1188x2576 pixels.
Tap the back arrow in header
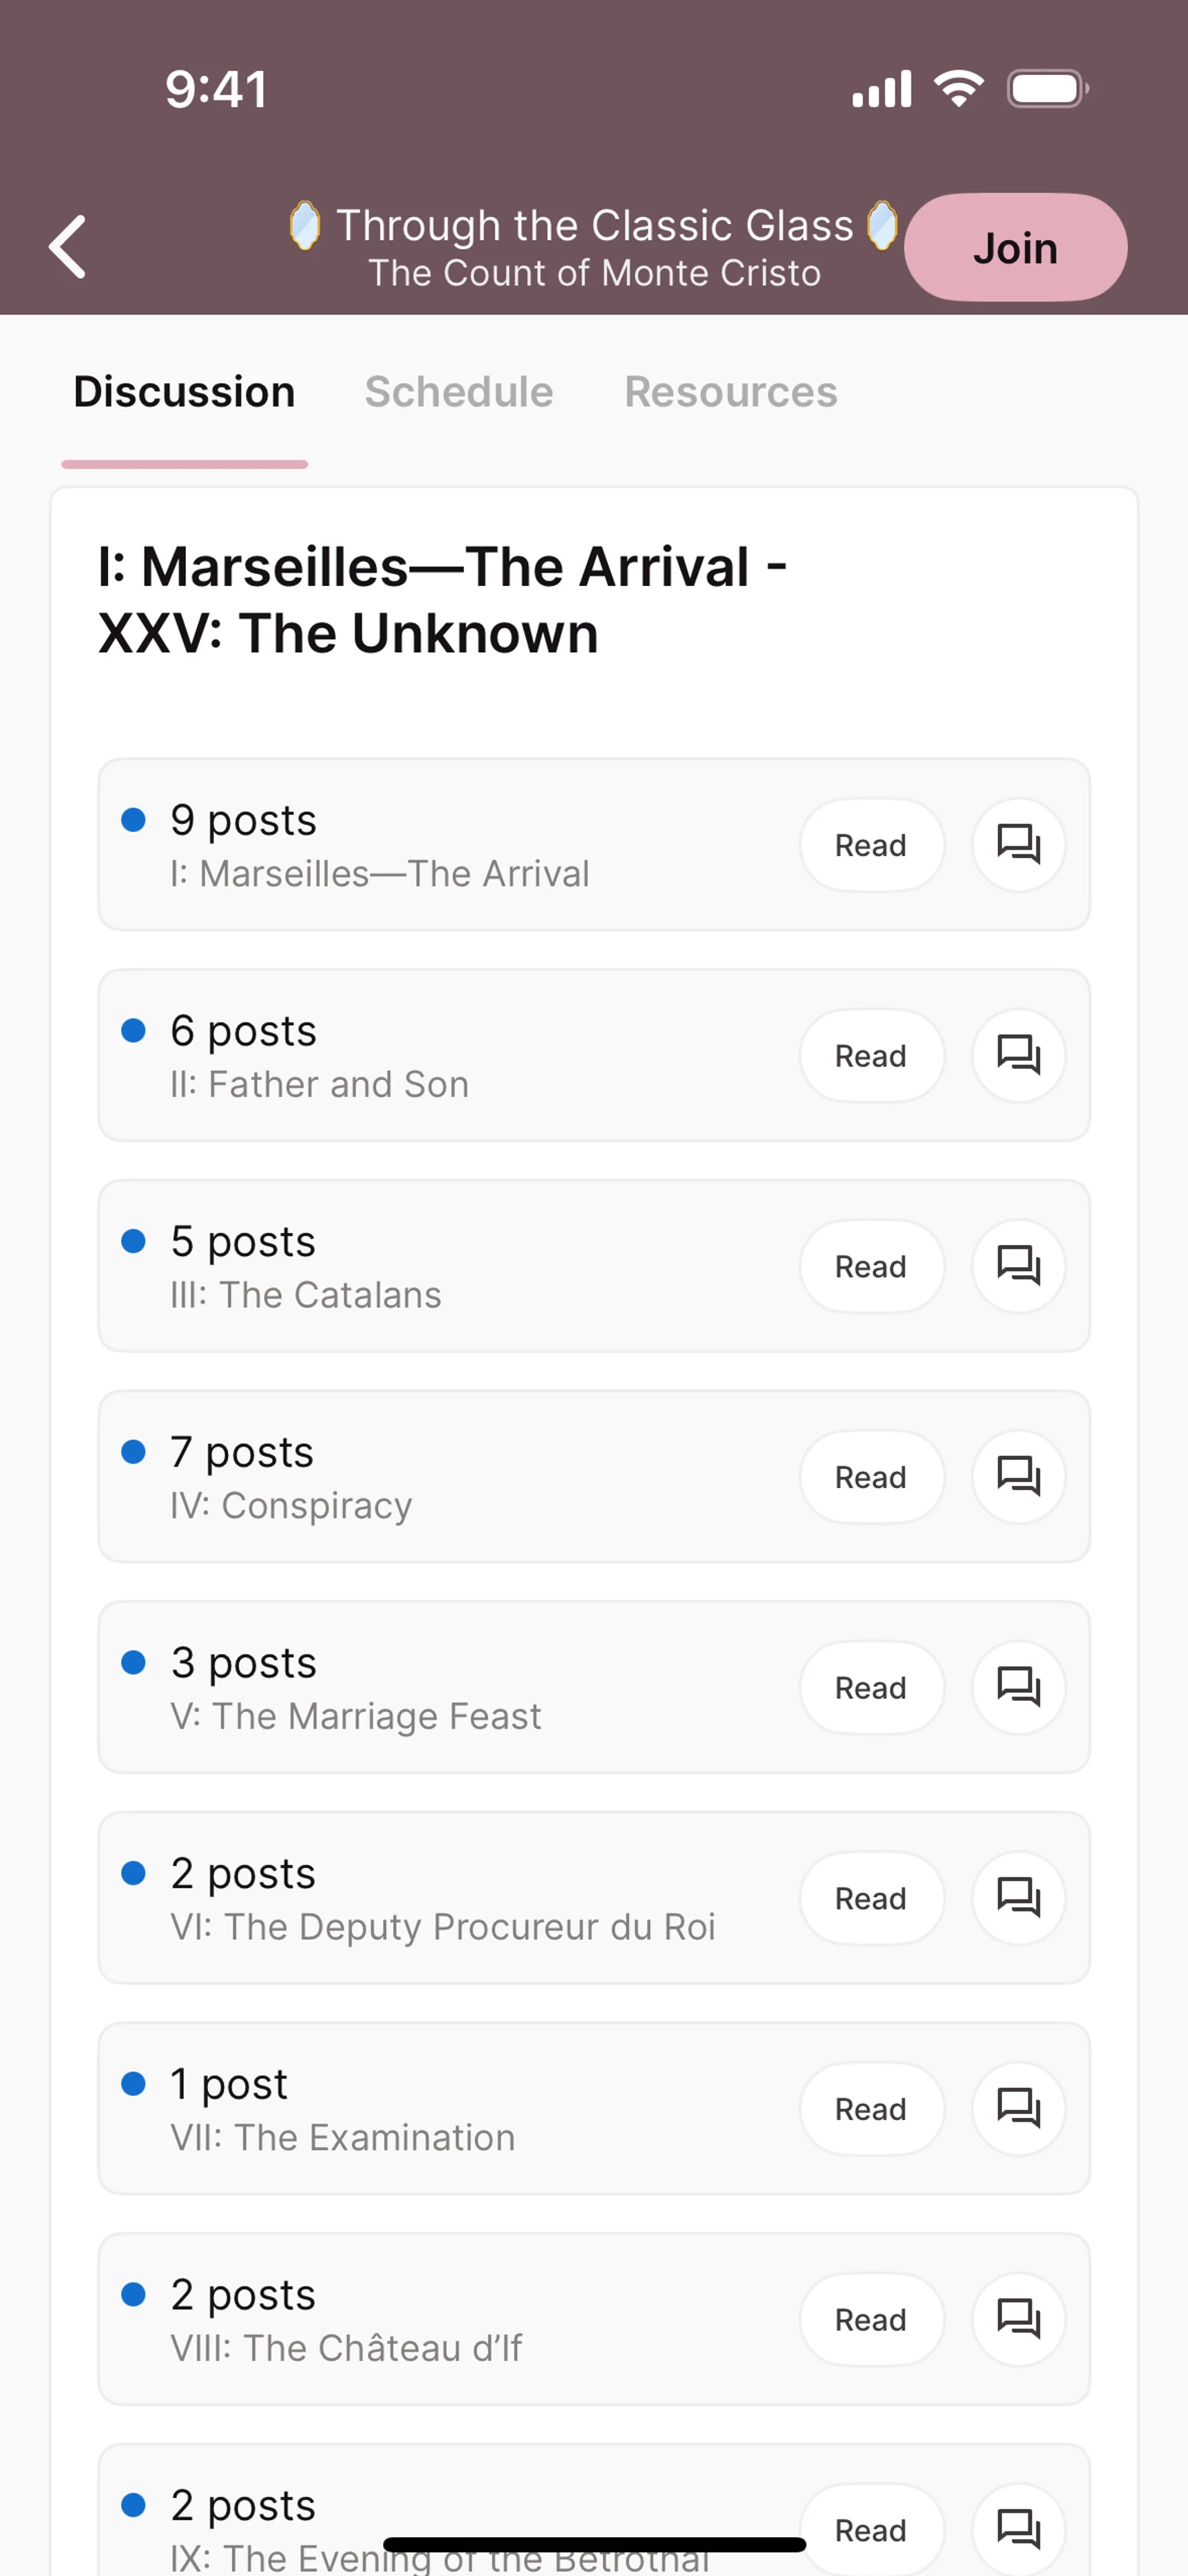(x=68, y=246)
